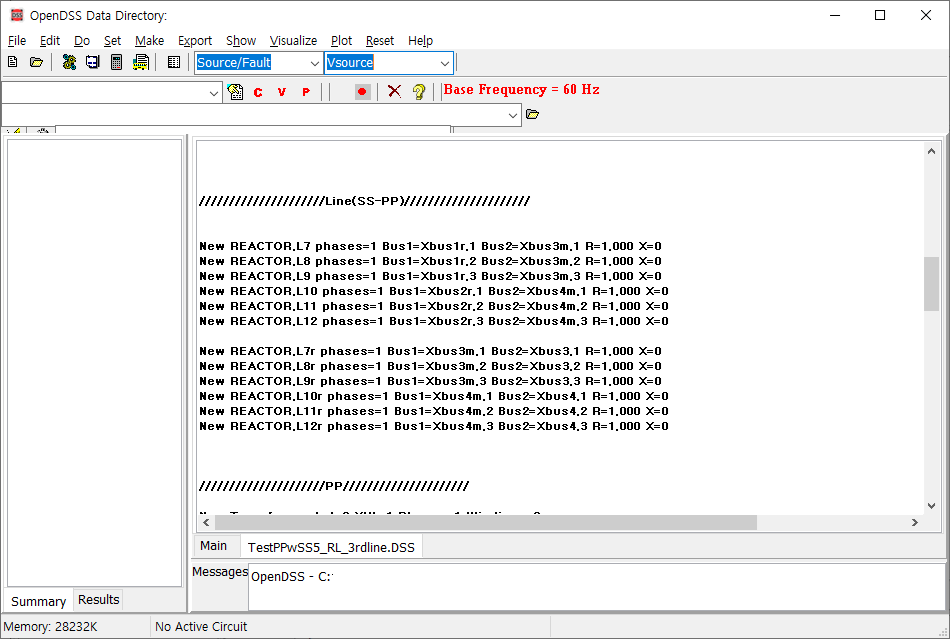Click the script line defining REACTOR.L7
Image resolution: width=950 pixels, height=639 pixels.
(430, 246)
